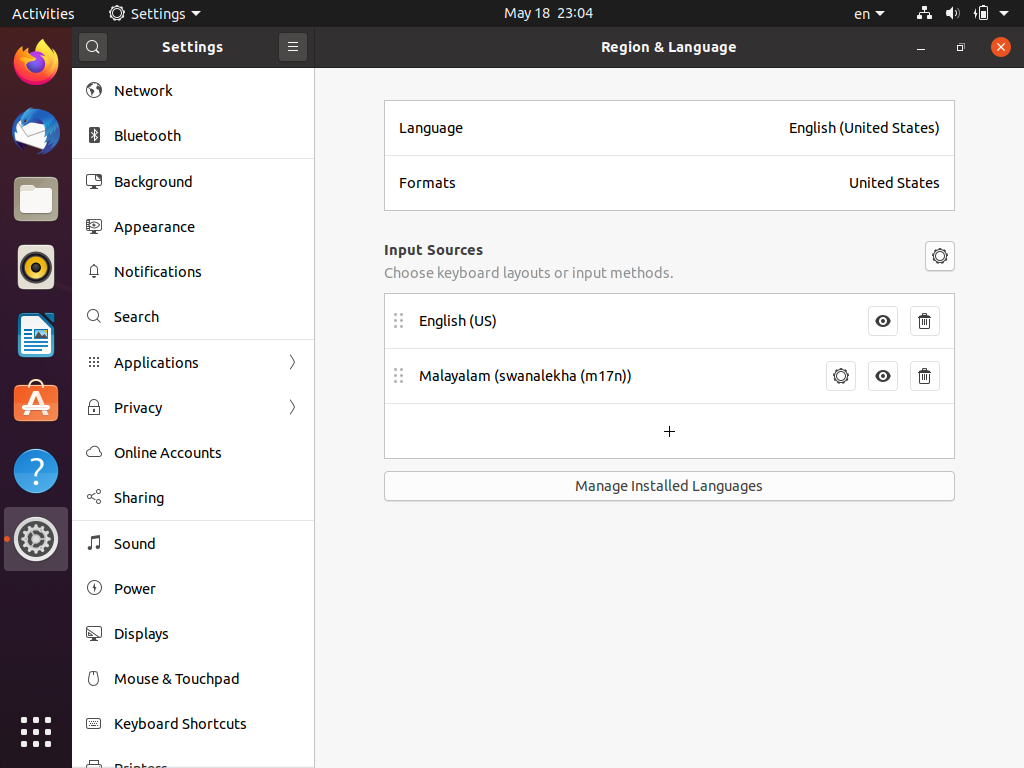This screenshot has width=1024, height=768.
Task: Open the Settings hamburger menu
Action: [x=293, y=47]
